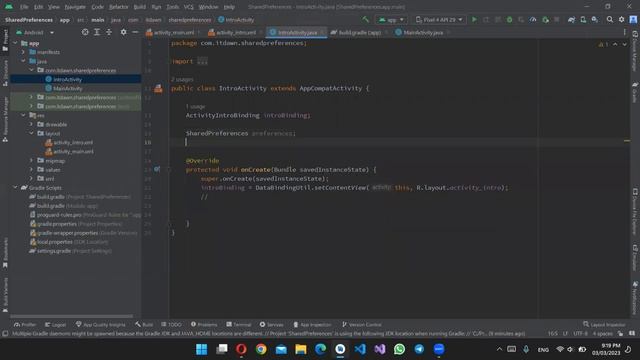Open the File menu
The height and width of the screenshot is (360, 640).
point(24,7)
